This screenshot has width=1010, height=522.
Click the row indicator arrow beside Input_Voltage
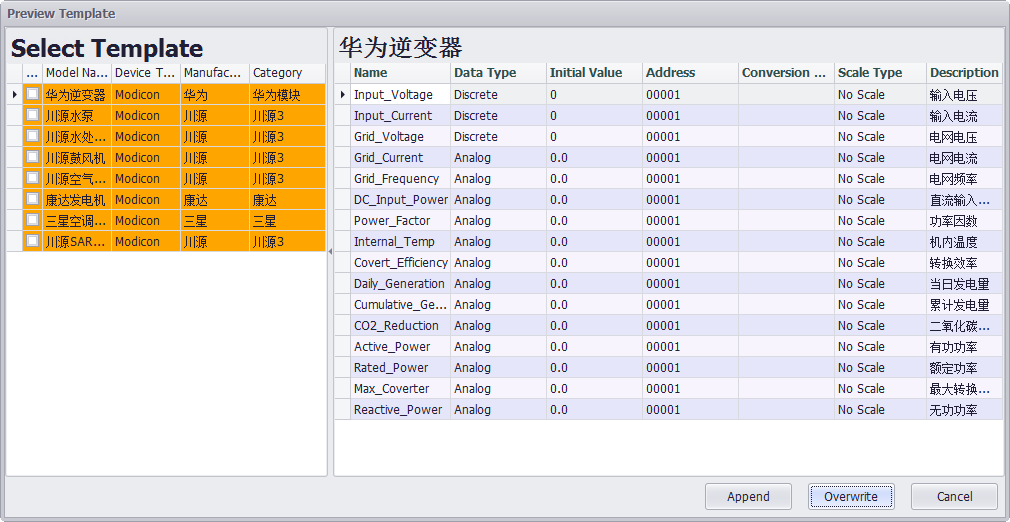point(342,95)
